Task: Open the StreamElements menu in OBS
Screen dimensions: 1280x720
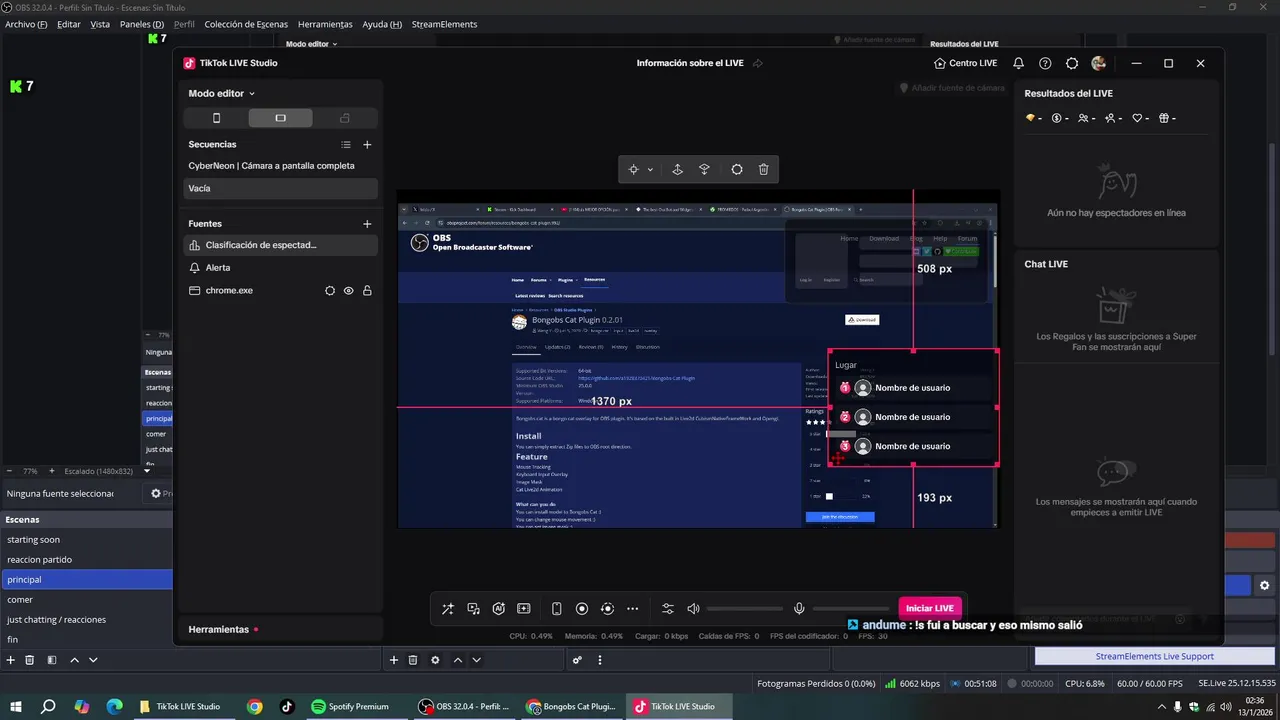Action: 444,24
